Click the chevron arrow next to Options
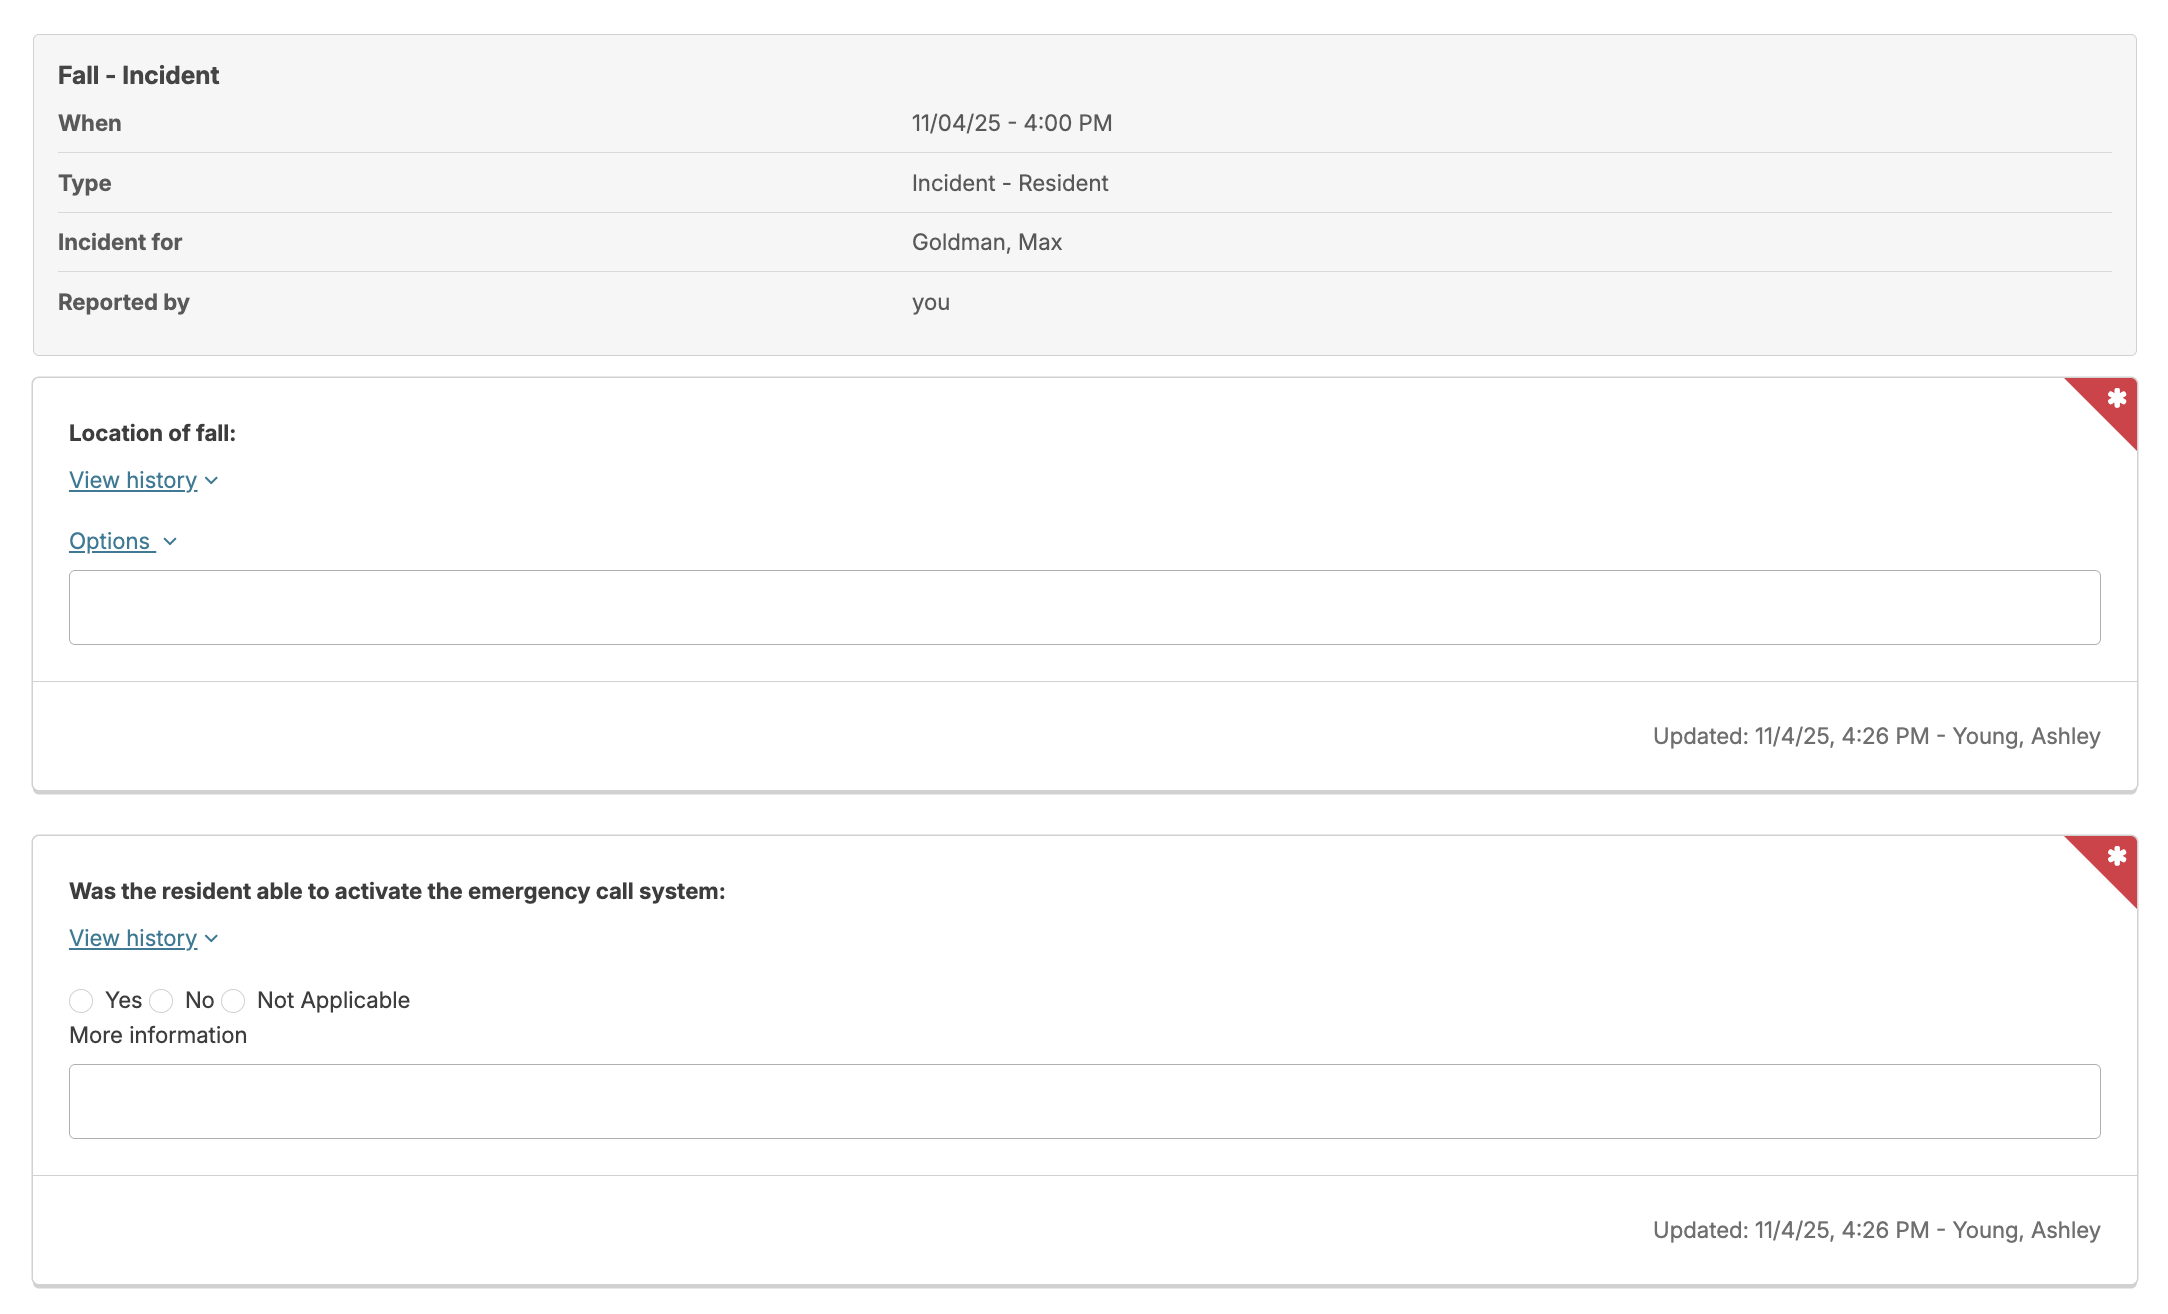Viewport: 2168px width, 1314px height. [170, 542]
